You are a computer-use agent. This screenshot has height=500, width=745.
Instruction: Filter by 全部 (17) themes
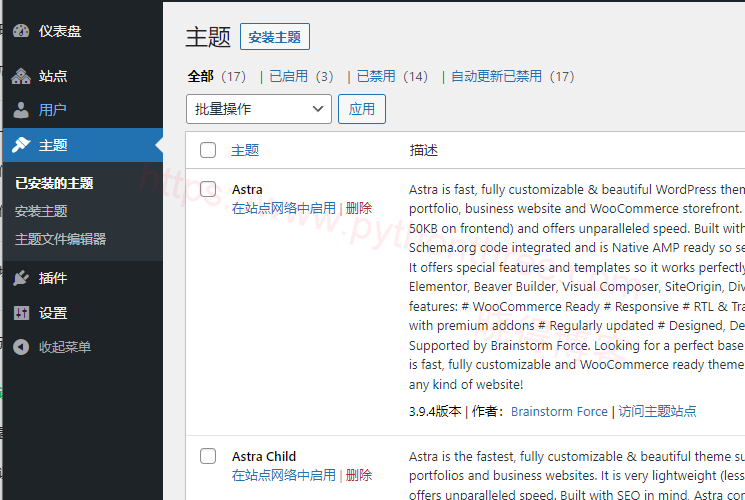(x=217, y=77)
